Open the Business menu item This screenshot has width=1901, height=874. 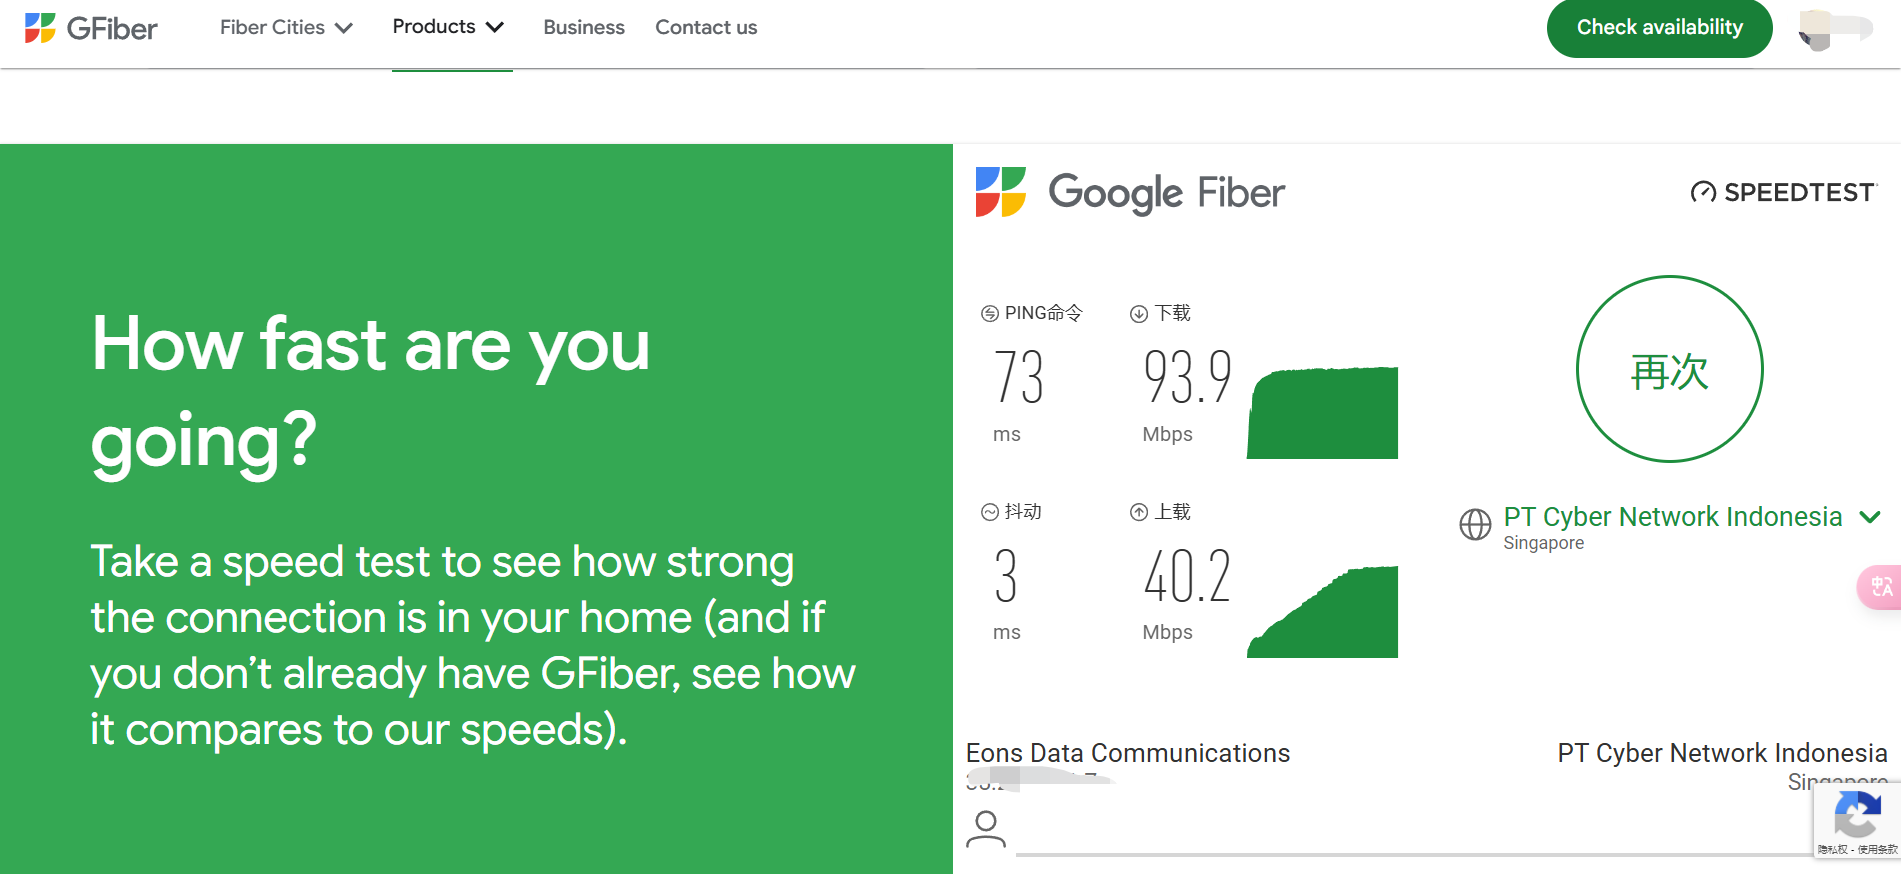[x=584, y=28]
